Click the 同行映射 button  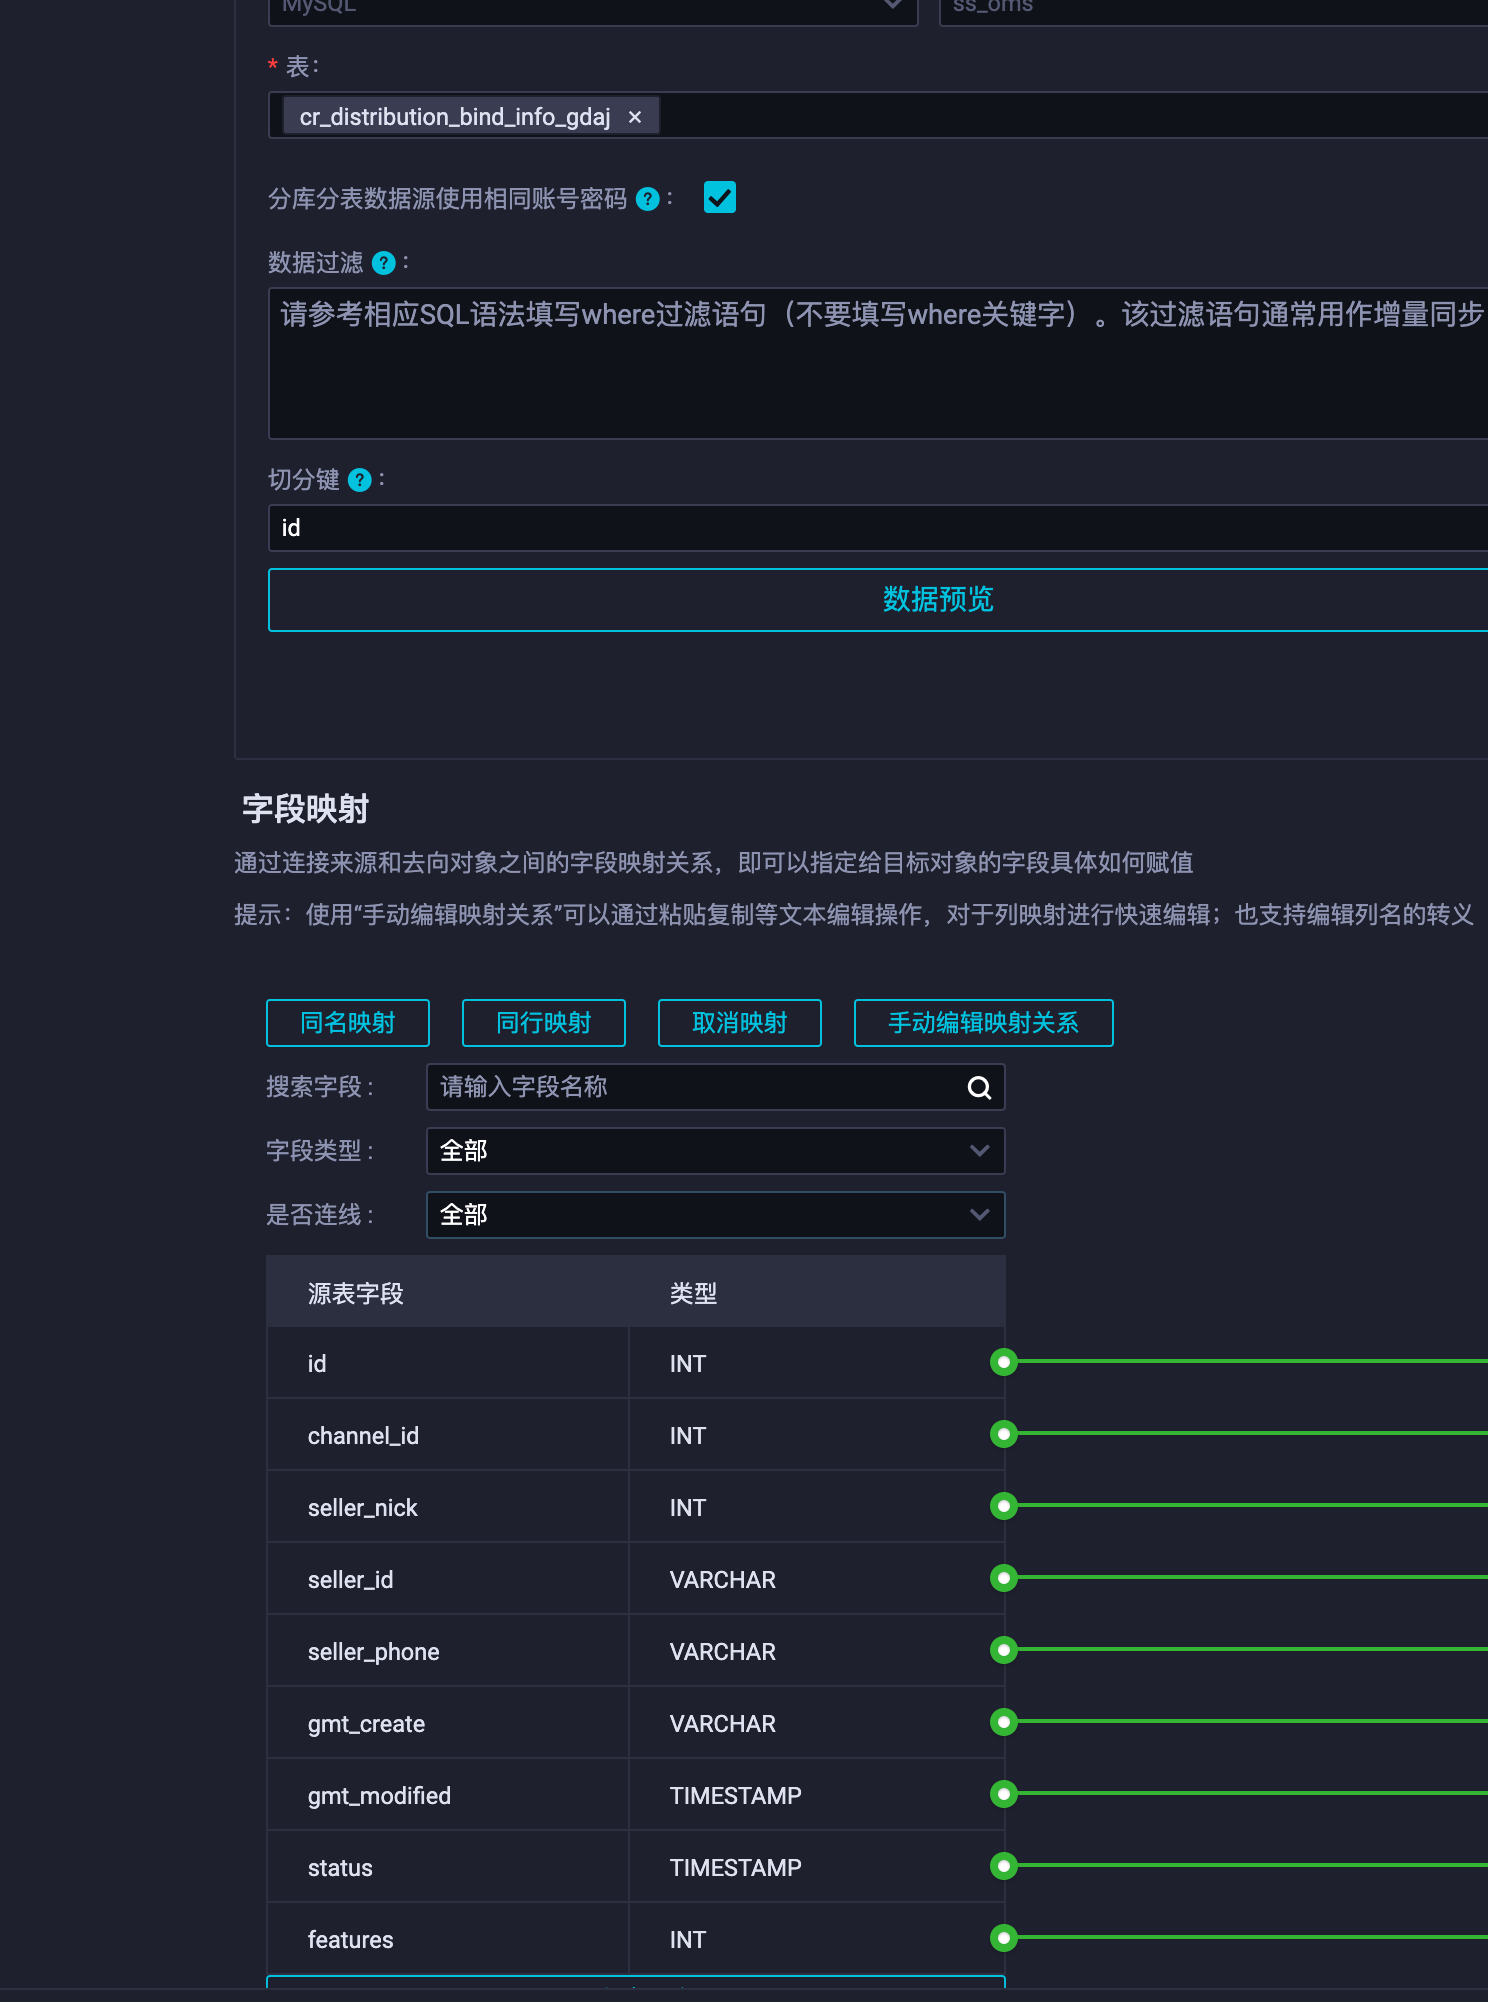point(544,1023)
